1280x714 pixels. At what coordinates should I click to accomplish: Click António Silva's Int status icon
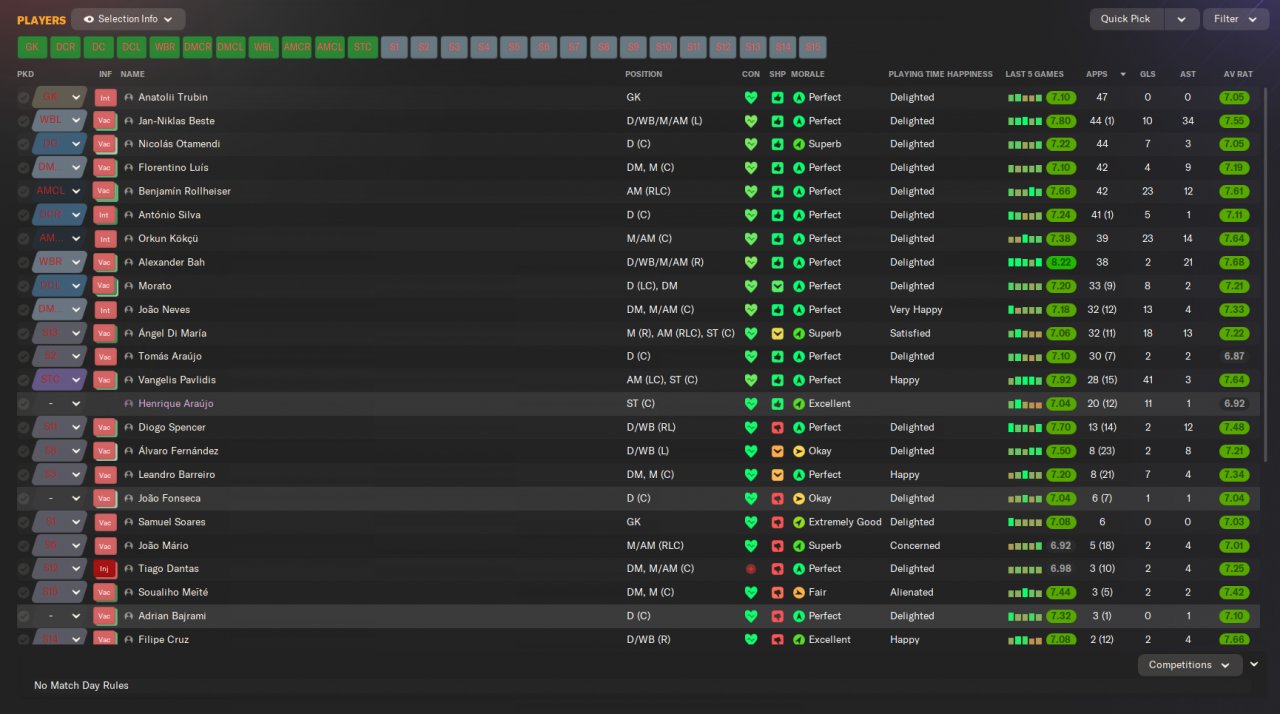tap(105, 215)
